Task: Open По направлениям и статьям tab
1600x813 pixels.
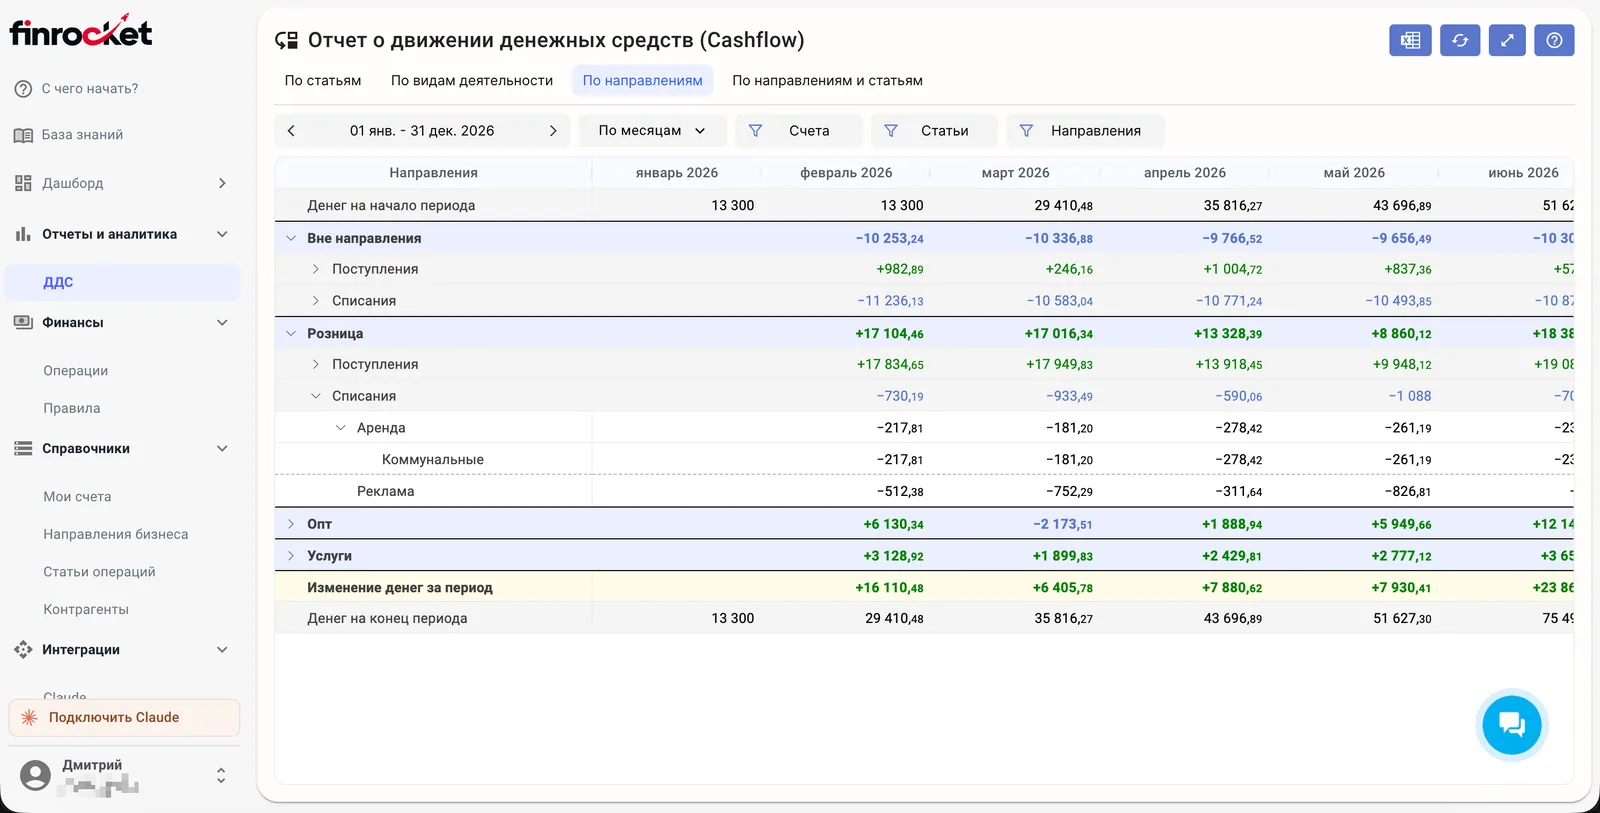Action: (x=827, y=81)
